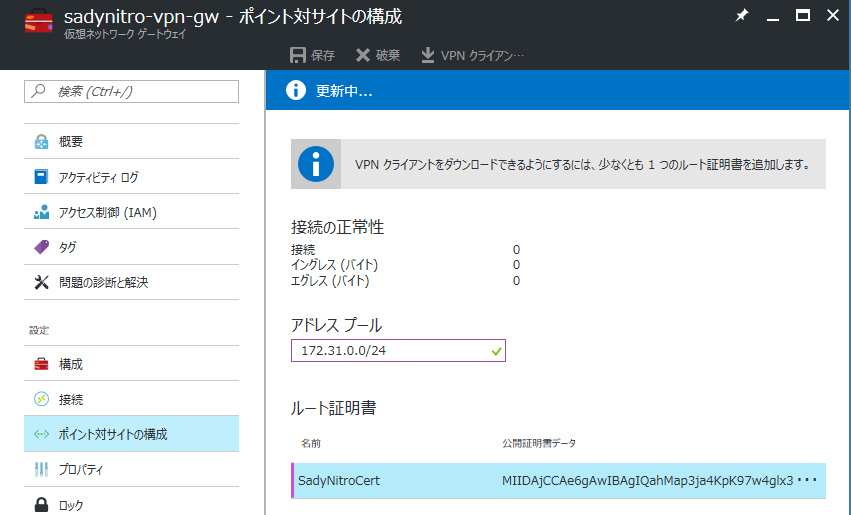The height and width of the screenshot is (515, 851).
Task: Open the connections (接続) menu item
Action: coord(131,399)
